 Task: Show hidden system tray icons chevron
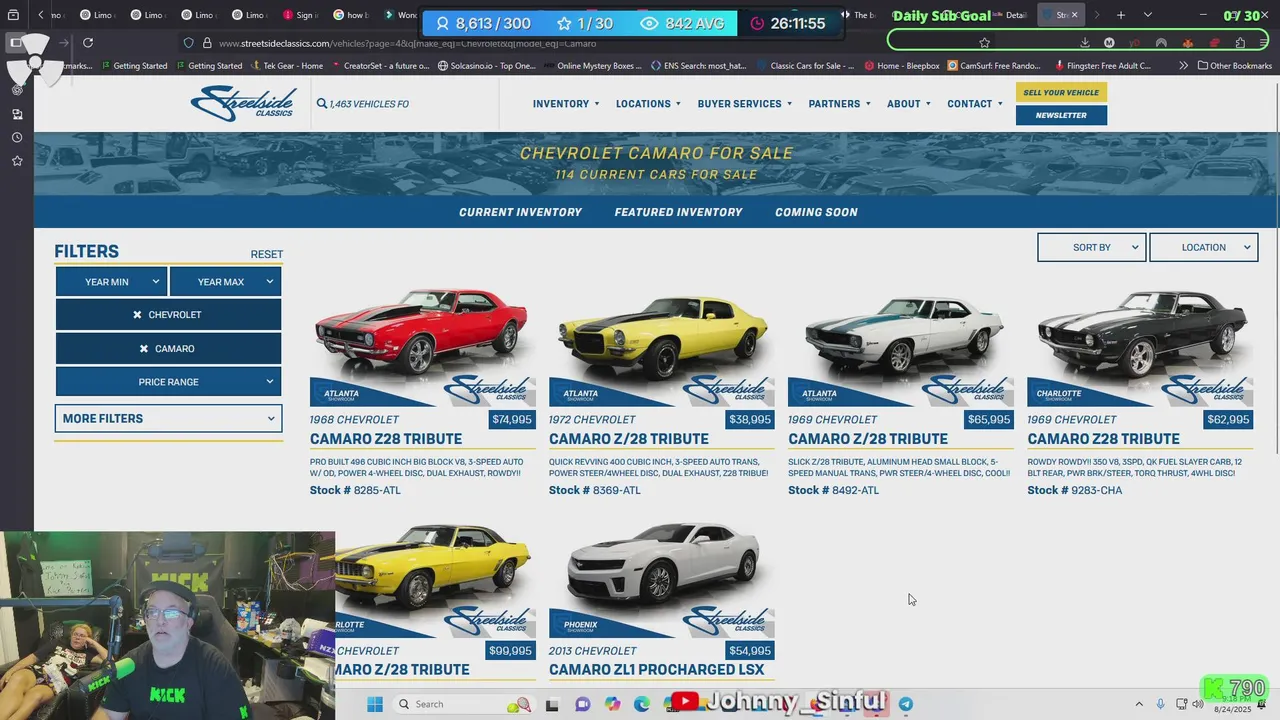click(1138, 704)
